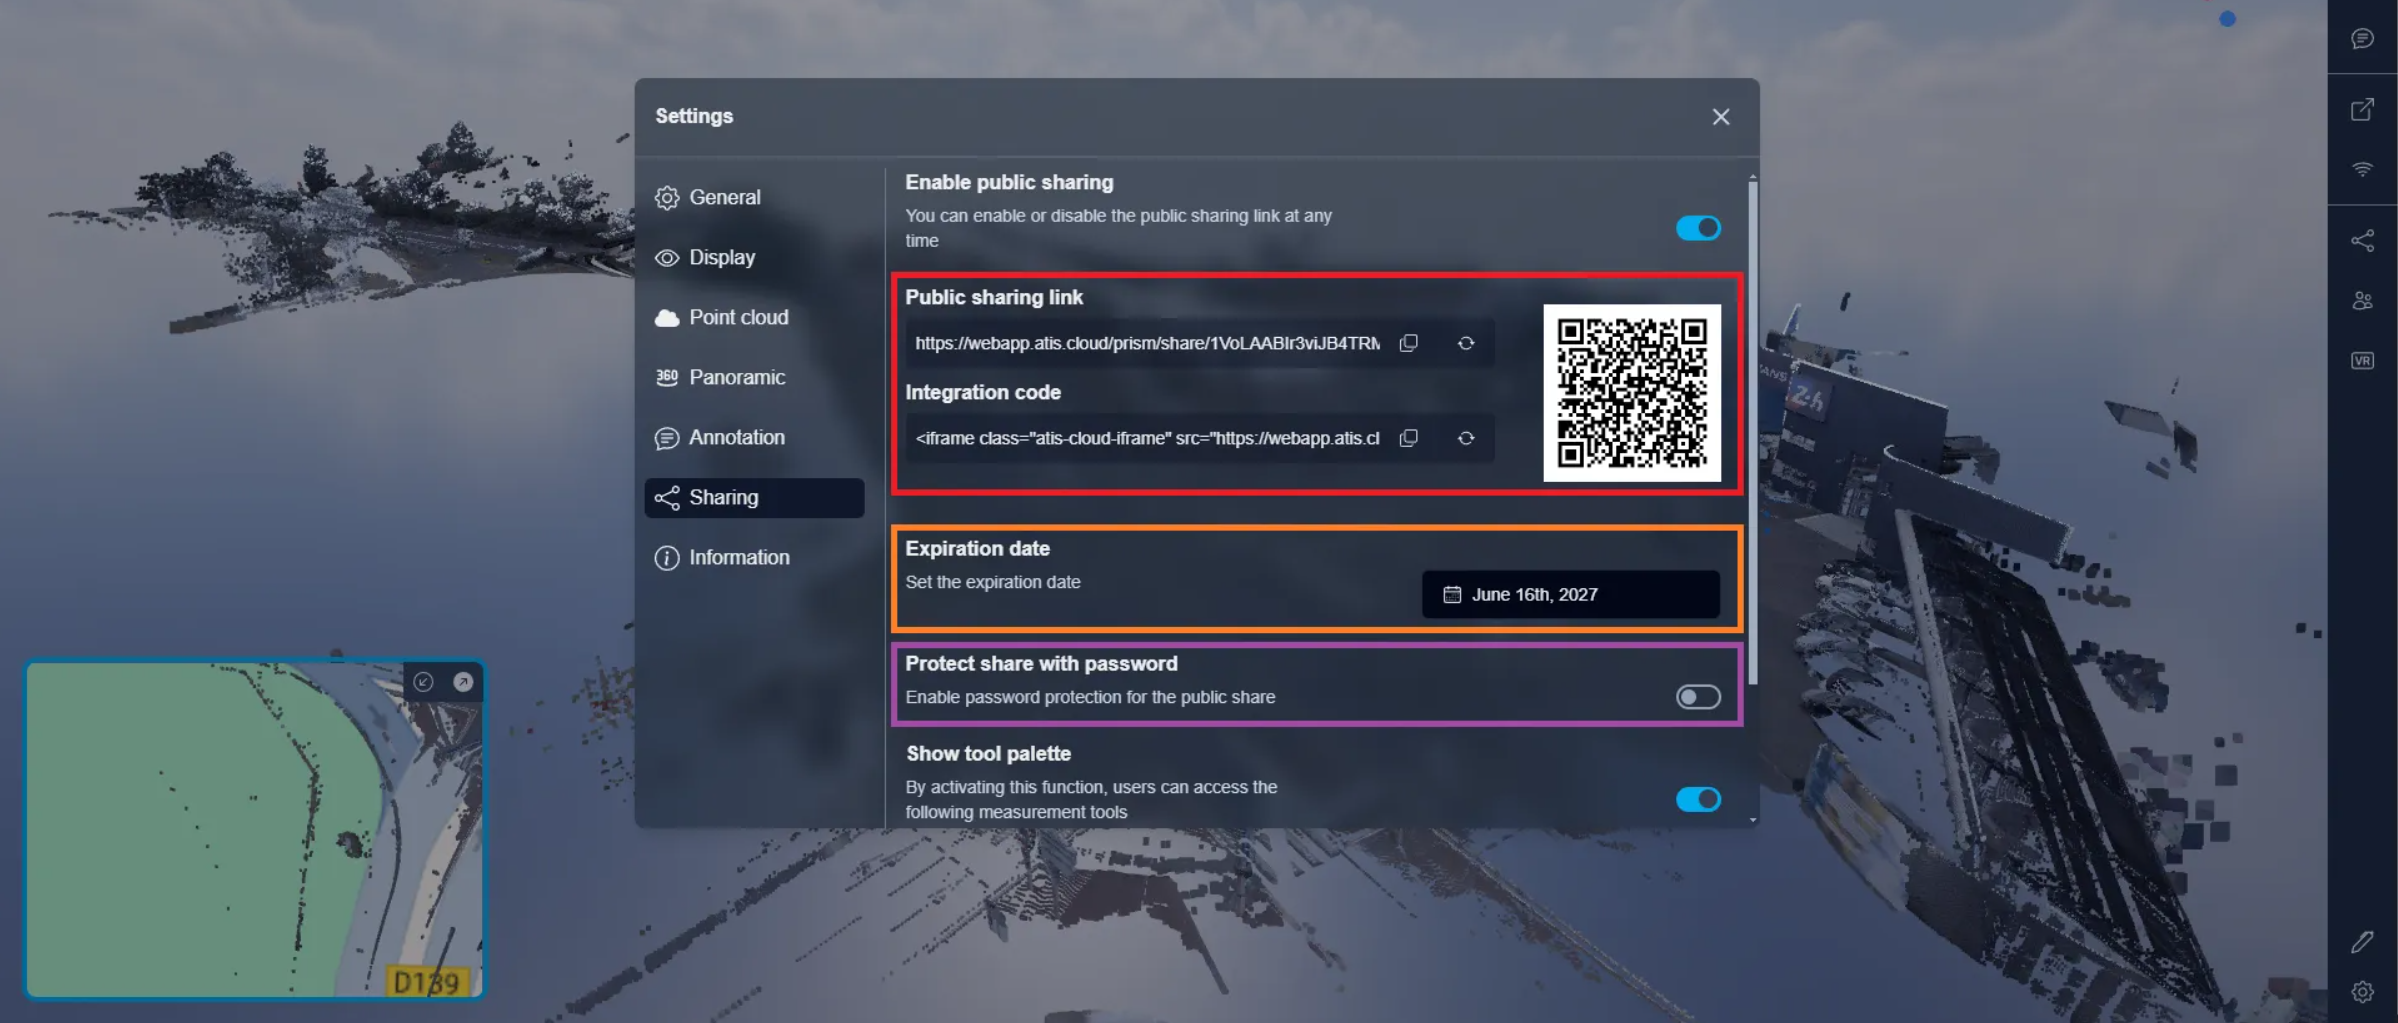The image size is (2398, 1023).
Task: Open the Annotation settings tab
Action: click(x=736, y=437)
